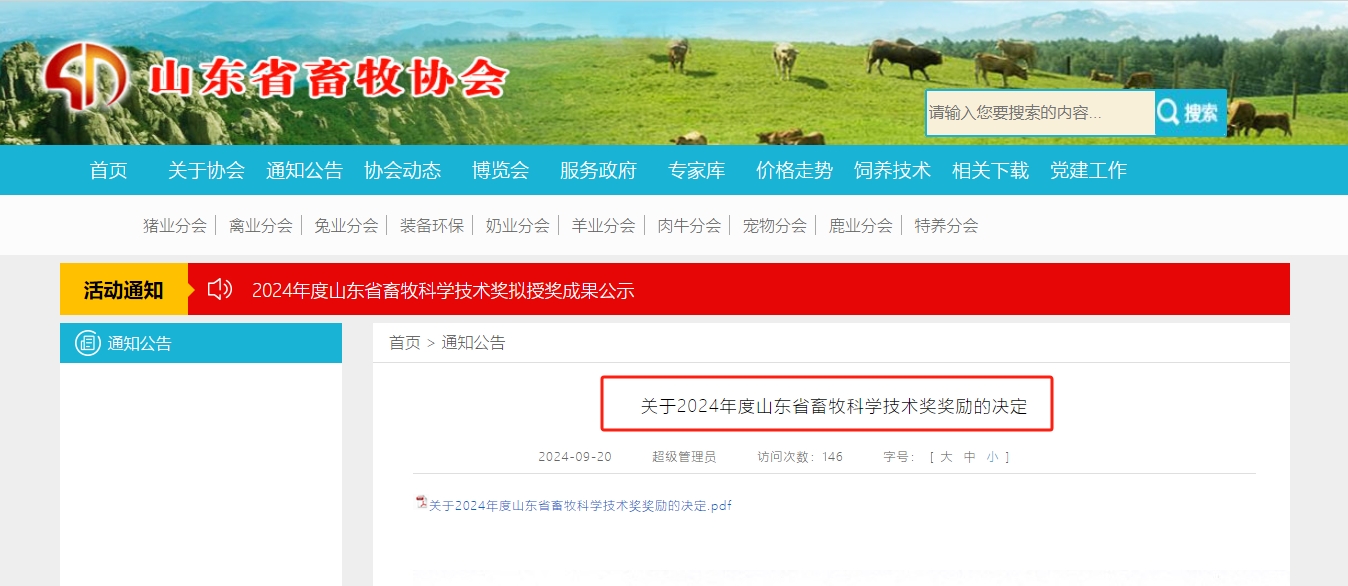Click the 山东省畜牧协会 logo emblem

coord(87,76)
